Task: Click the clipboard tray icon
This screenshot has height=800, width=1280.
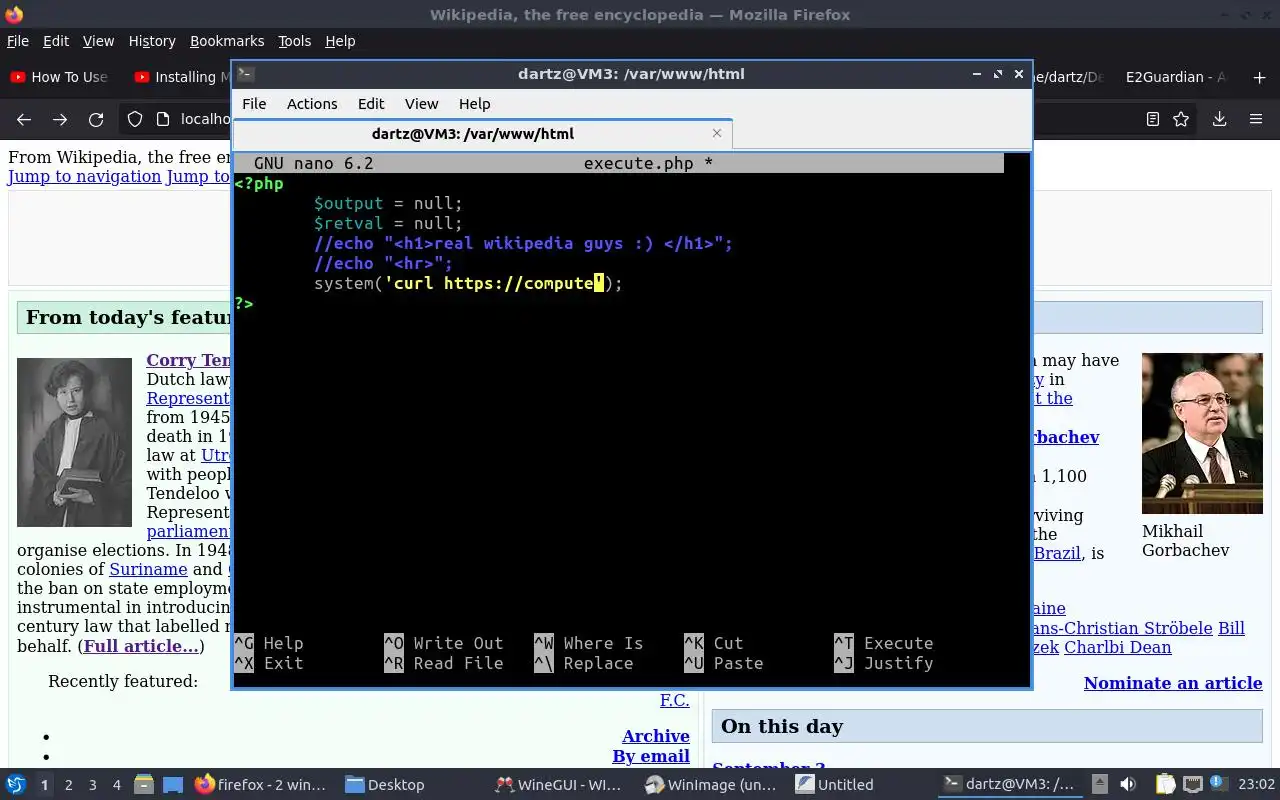Action: point(1165,785)
